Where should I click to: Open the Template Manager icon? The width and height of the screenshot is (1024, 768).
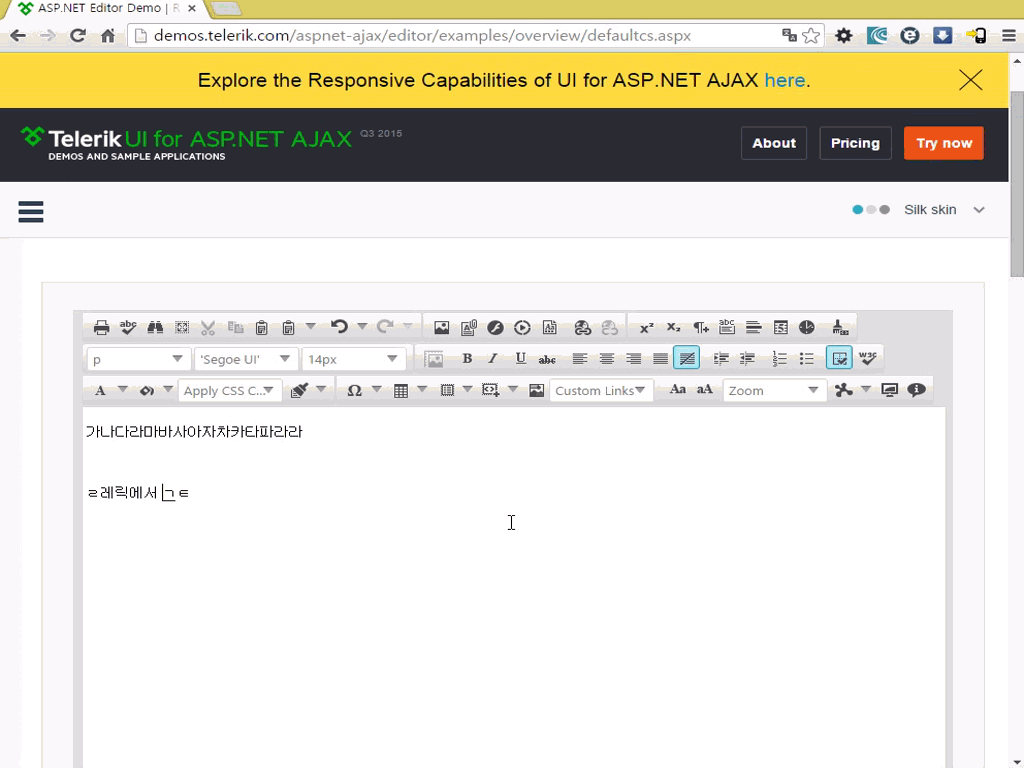(550, 327)
